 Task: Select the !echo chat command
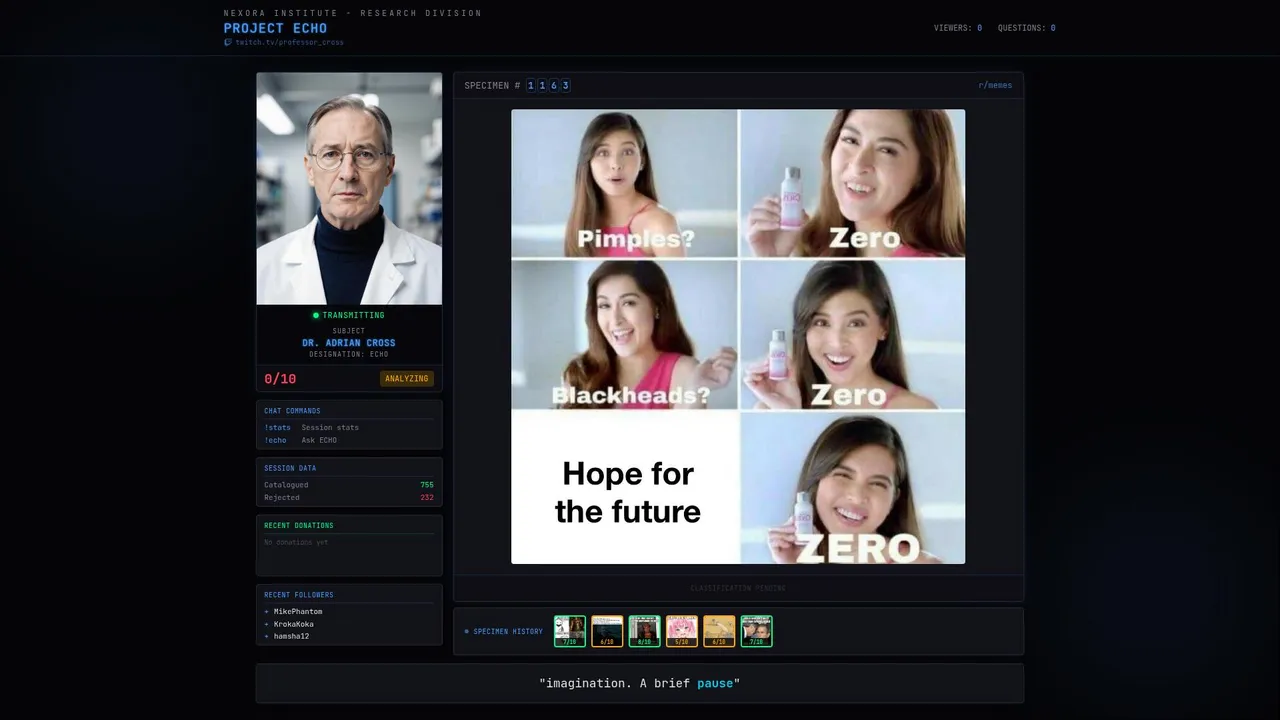[275, 440]
